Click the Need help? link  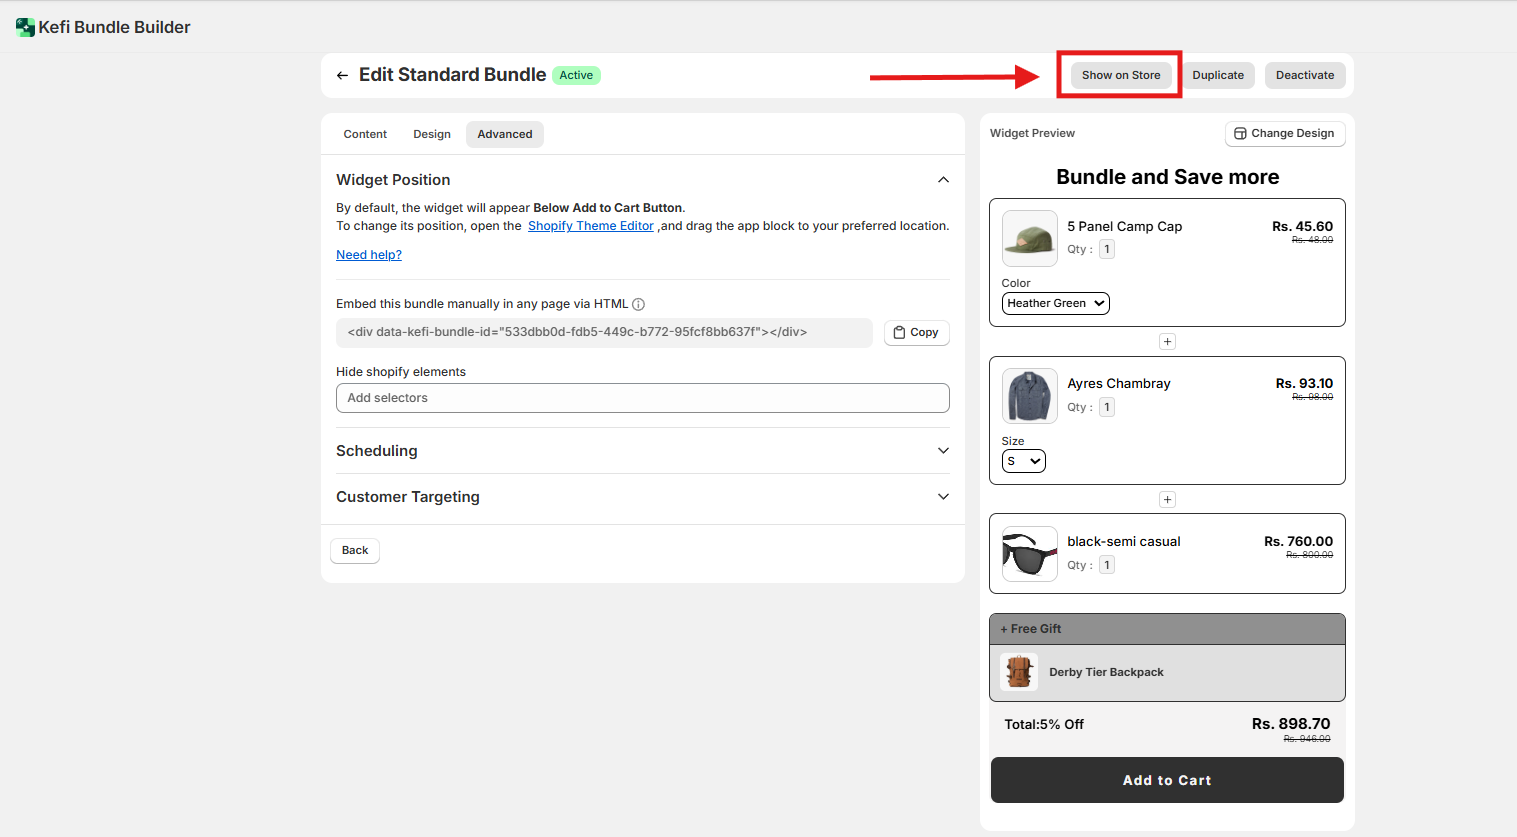pos(369,255)
